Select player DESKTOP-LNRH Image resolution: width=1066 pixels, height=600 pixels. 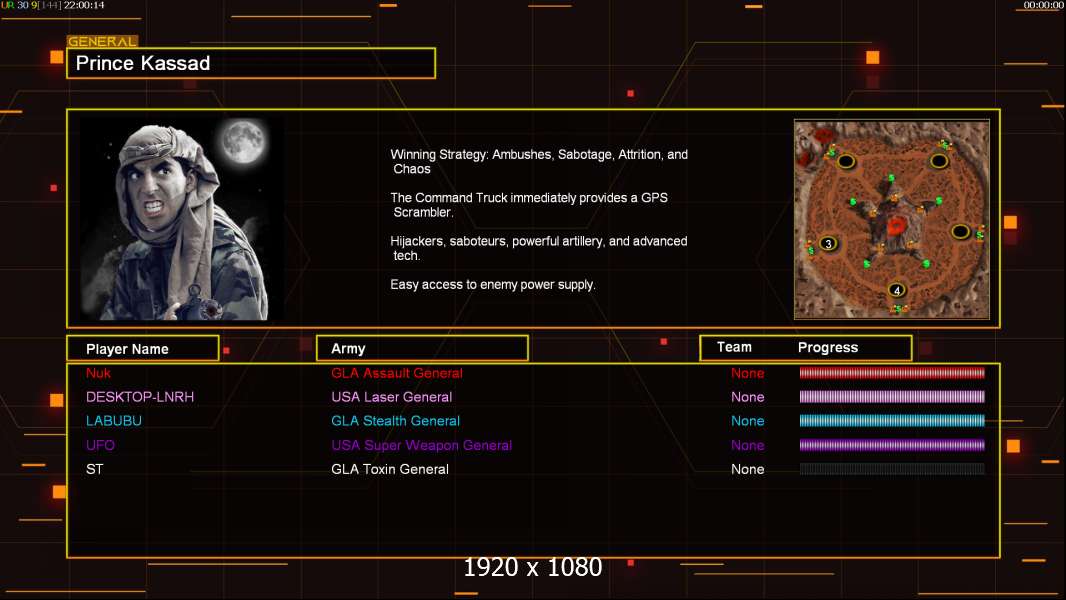click(140, 397)
